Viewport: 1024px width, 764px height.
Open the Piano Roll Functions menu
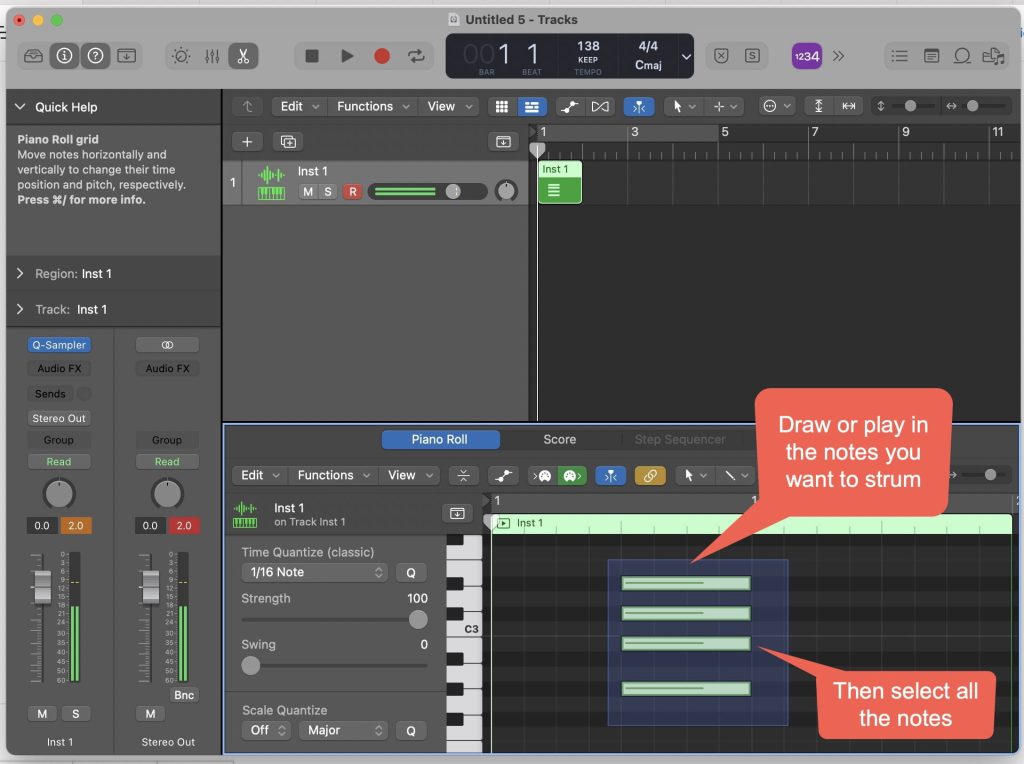[333, 476]
